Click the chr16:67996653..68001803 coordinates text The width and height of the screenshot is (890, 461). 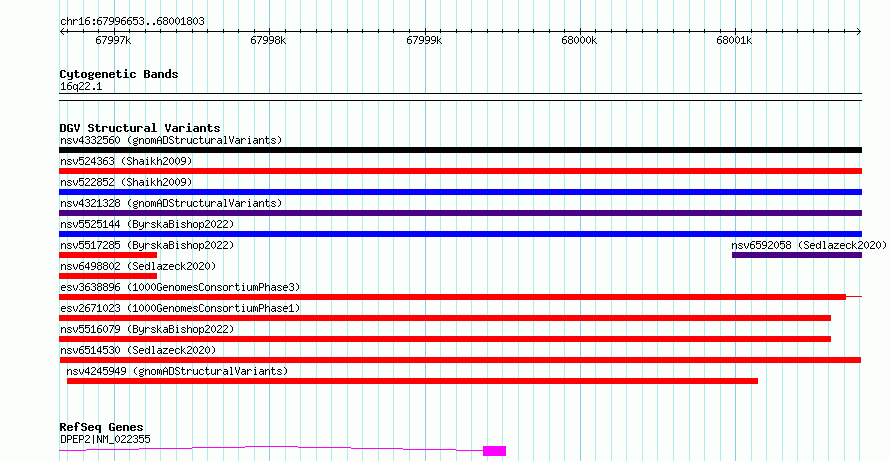pos(132,22)
